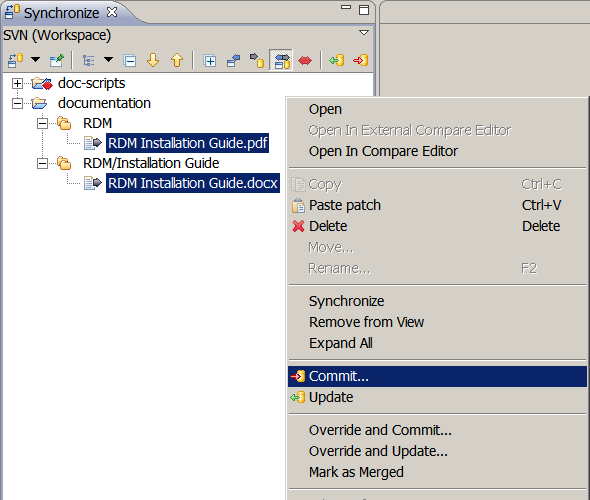
Task: Click the Pin Current Synchronization icon
Action: click(x=57, y=60)
